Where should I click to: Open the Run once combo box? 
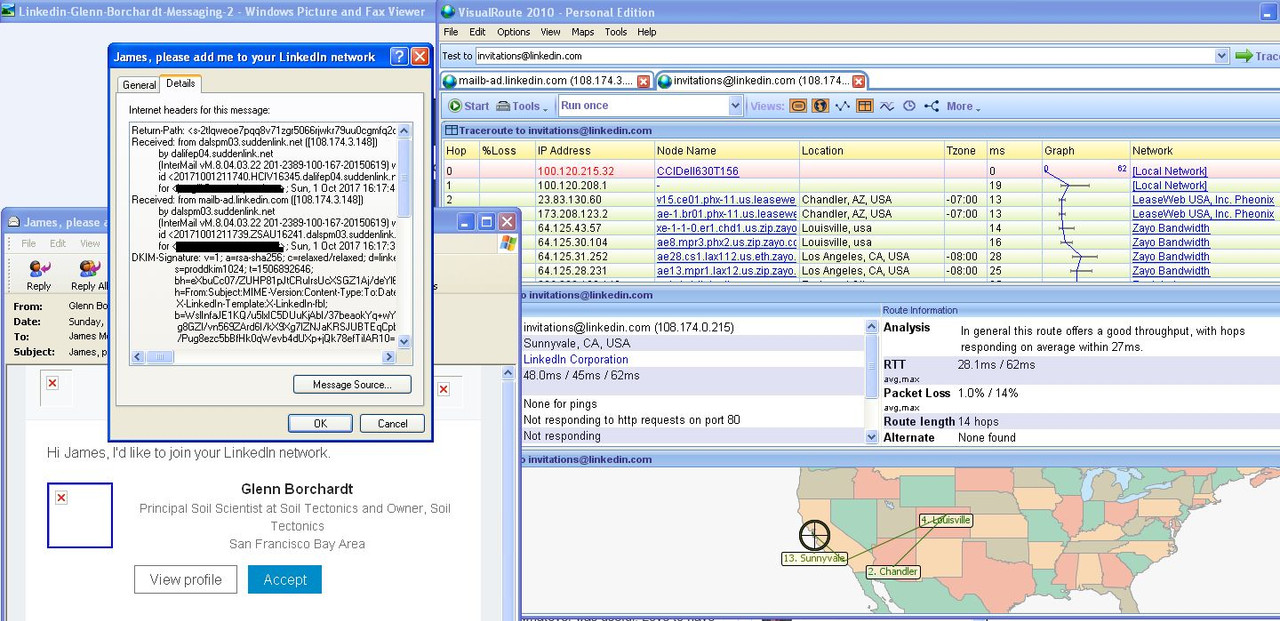(650, 106)
